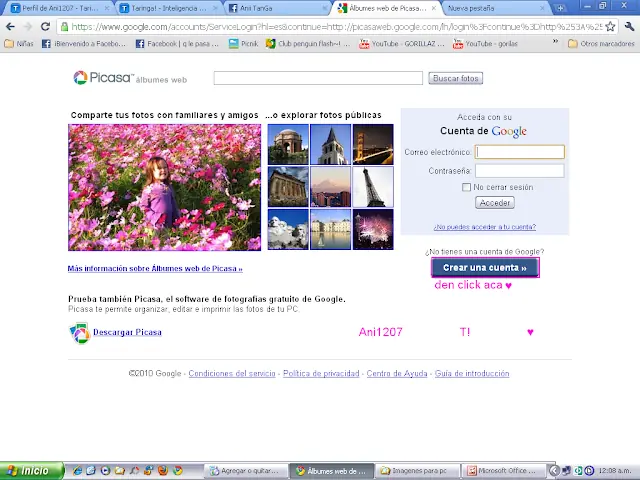Click the Crear una cuenta button
Image resolution: width=640 pixels, height=480 pixels.
click(485, 267)
